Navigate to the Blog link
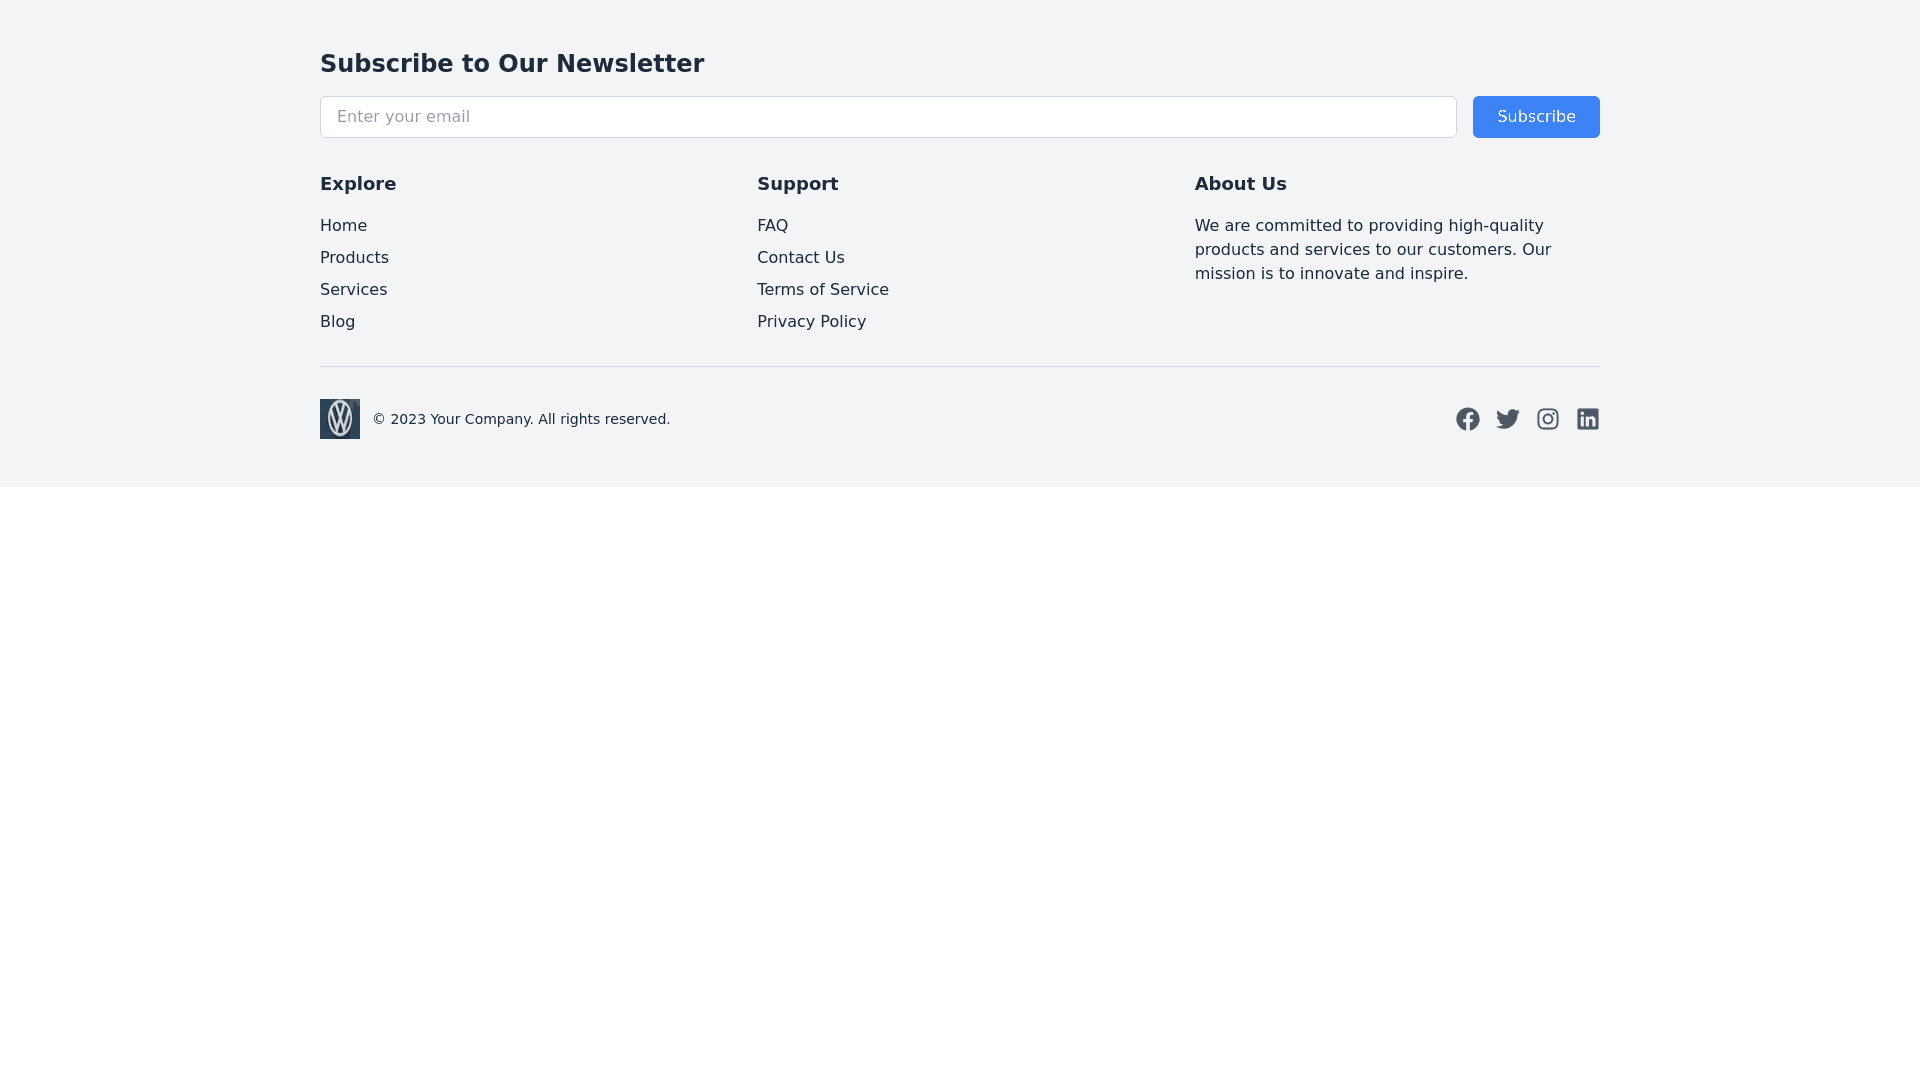 tap(337, 322)
